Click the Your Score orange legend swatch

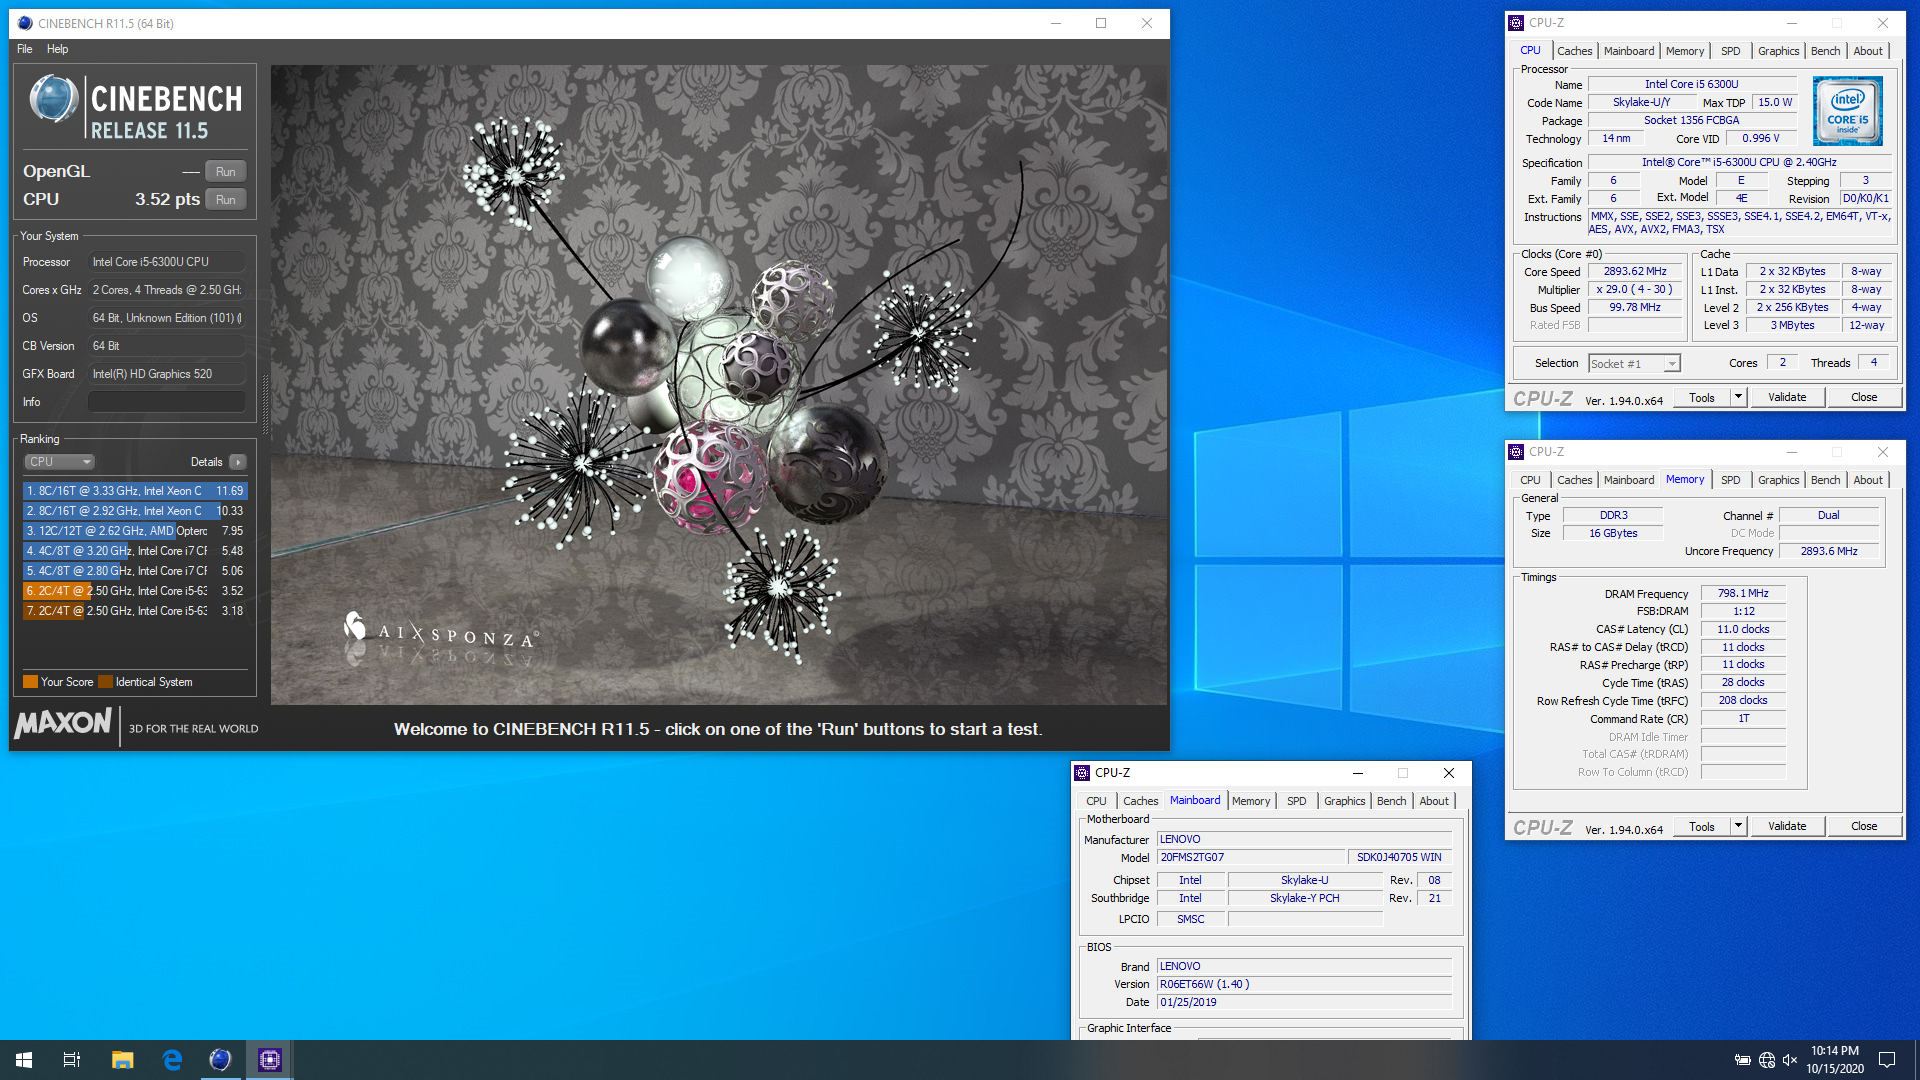(x=30, y=682)
